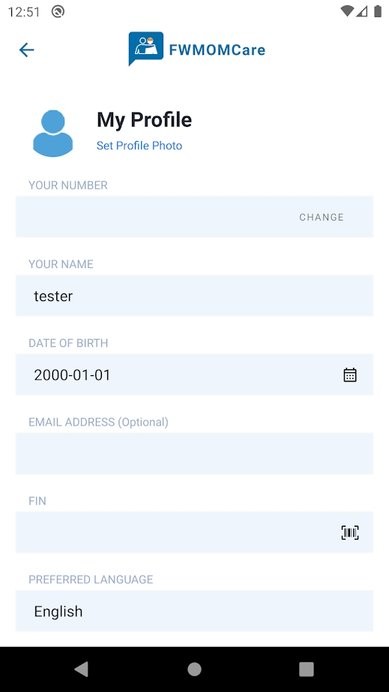Screen dimensions: 389x692
Task: Tap the blue profile avatar icon
Action: coord(53,133)
